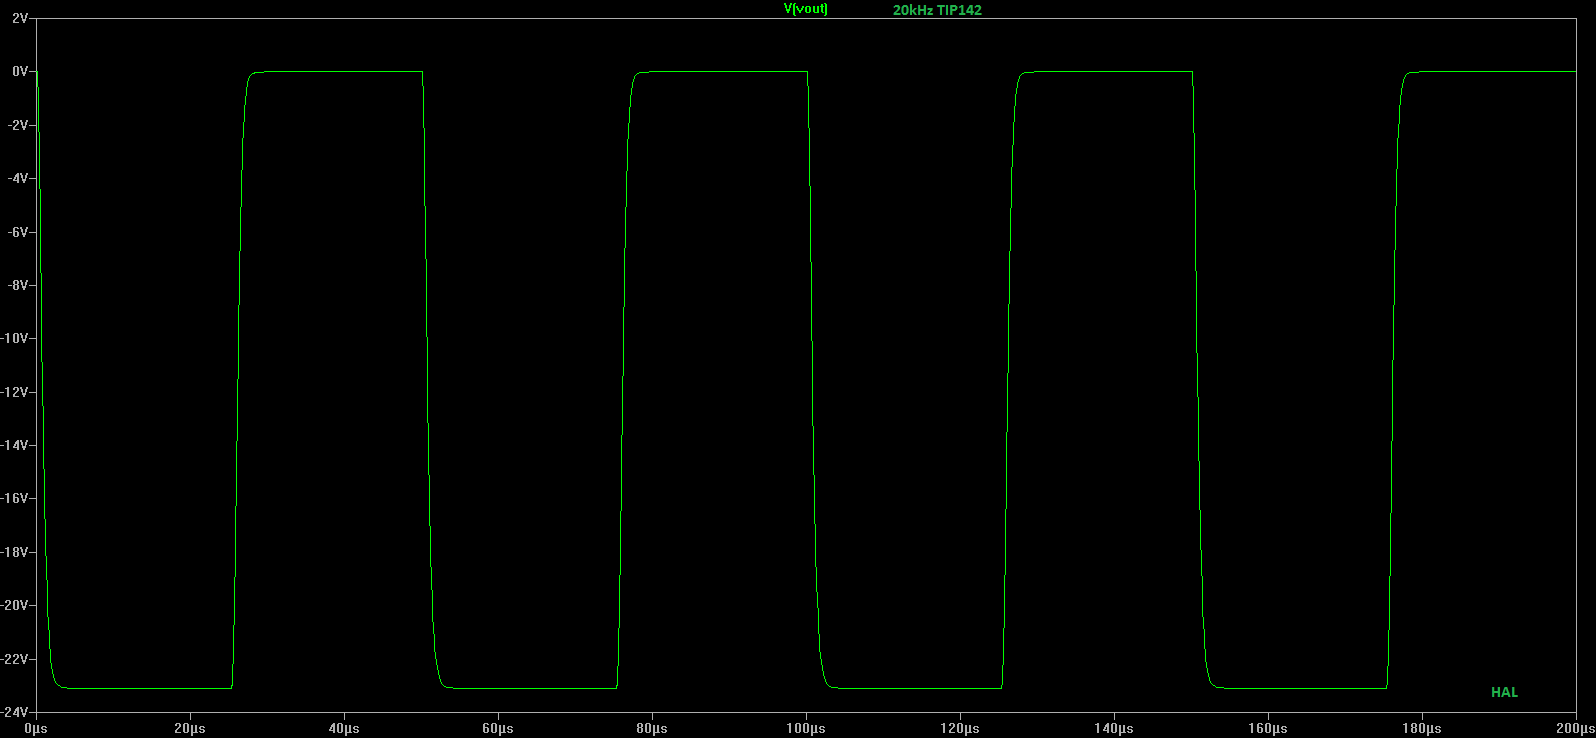Click the 60µs time axis label
Viewport: 1596px width, 738px height.
coord(498,729)
